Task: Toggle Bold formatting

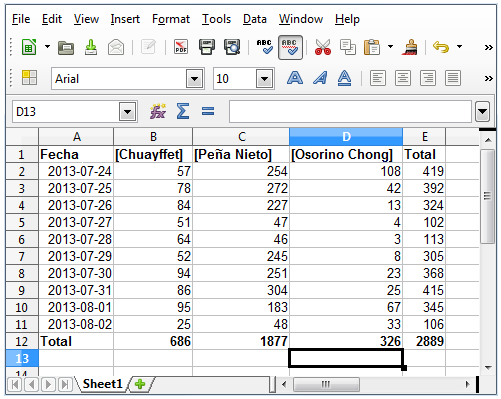Action: [295, 78]
